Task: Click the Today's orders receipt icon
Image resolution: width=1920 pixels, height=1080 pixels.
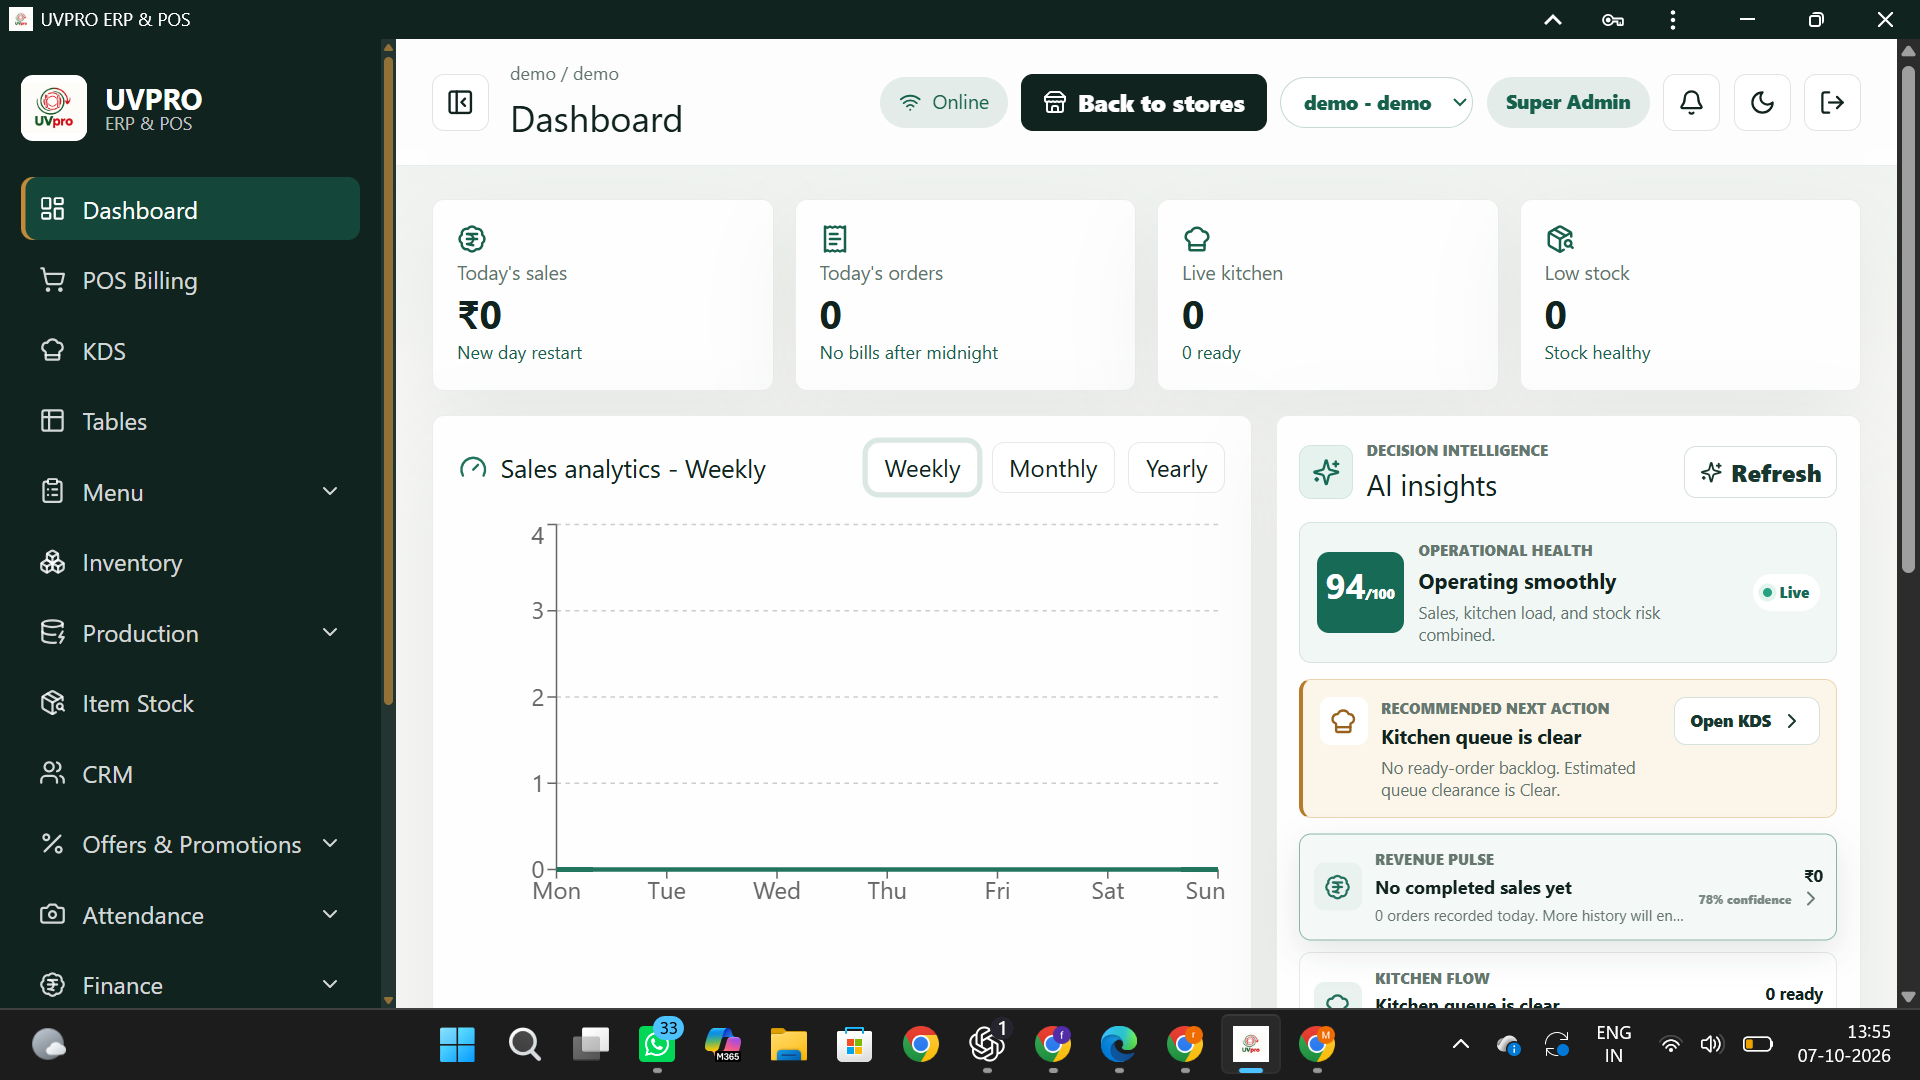Action: click(x=834, y=239)
